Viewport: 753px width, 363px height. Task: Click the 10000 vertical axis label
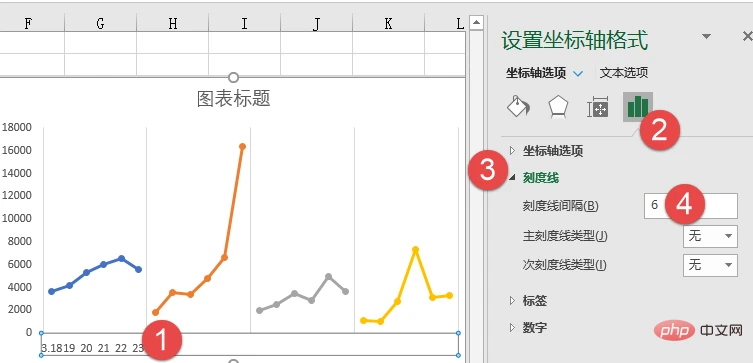(16, 218)
